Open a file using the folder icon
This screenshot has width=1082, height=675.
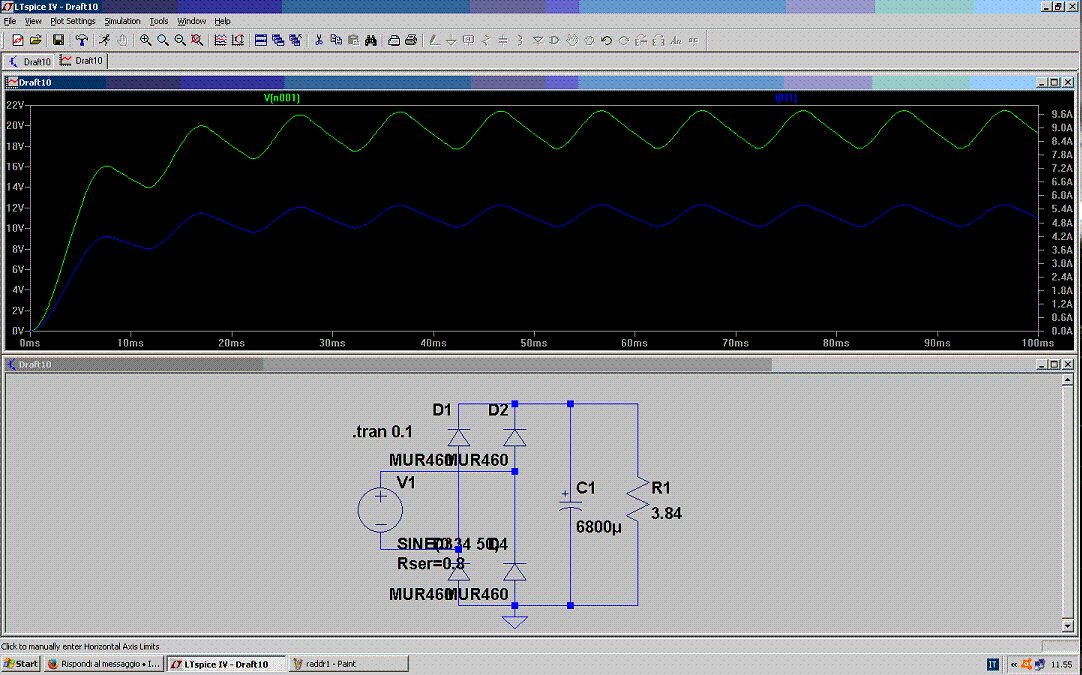[35, 40]
